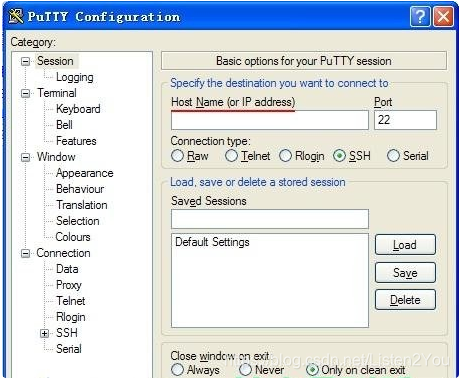Open the Logging category
Viewport: 459px width, 379px height.
point(75,77)
